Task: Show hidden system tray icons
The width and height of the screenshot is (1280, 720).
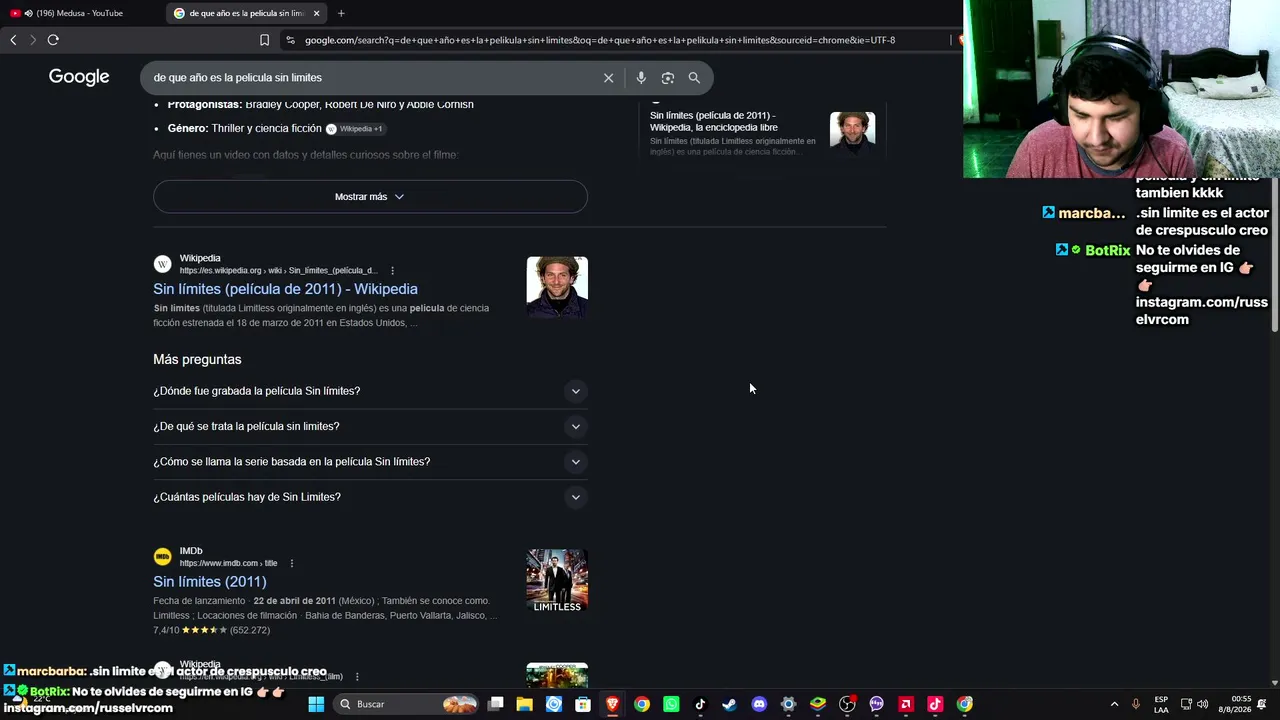Action: pos(1114,704)
